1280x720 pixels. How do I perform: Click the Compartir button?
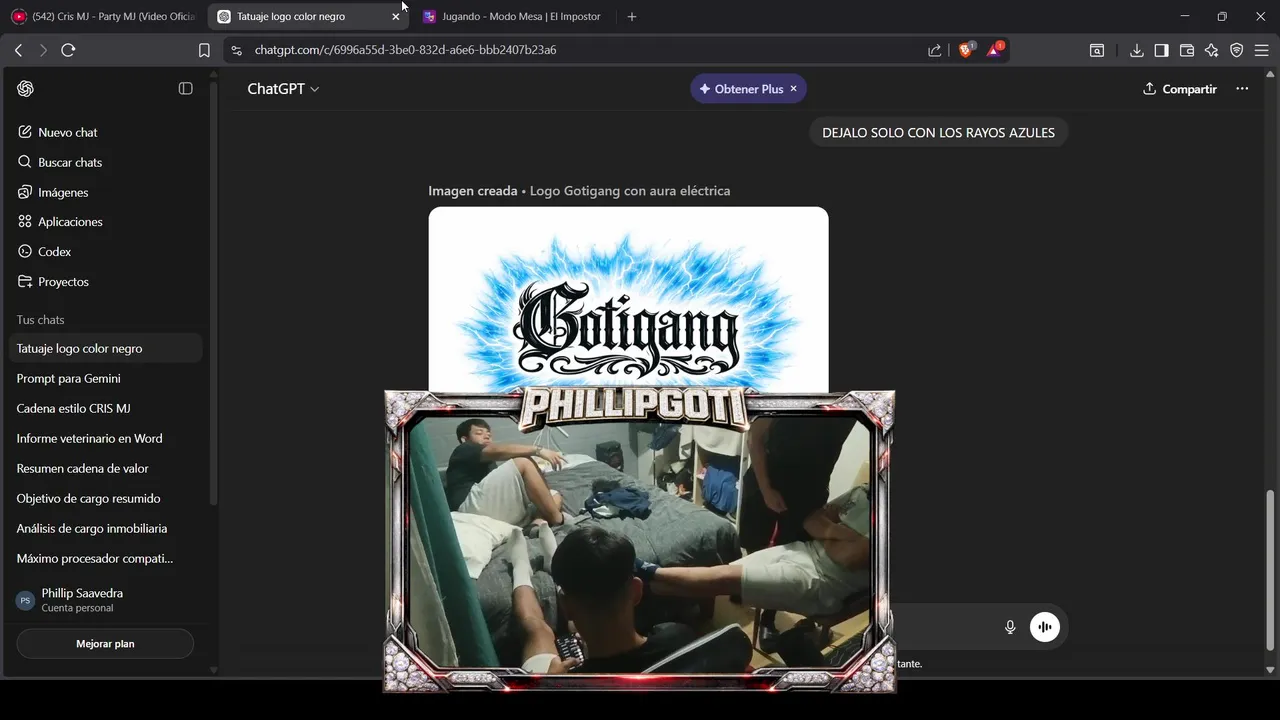coord(1180,89)
